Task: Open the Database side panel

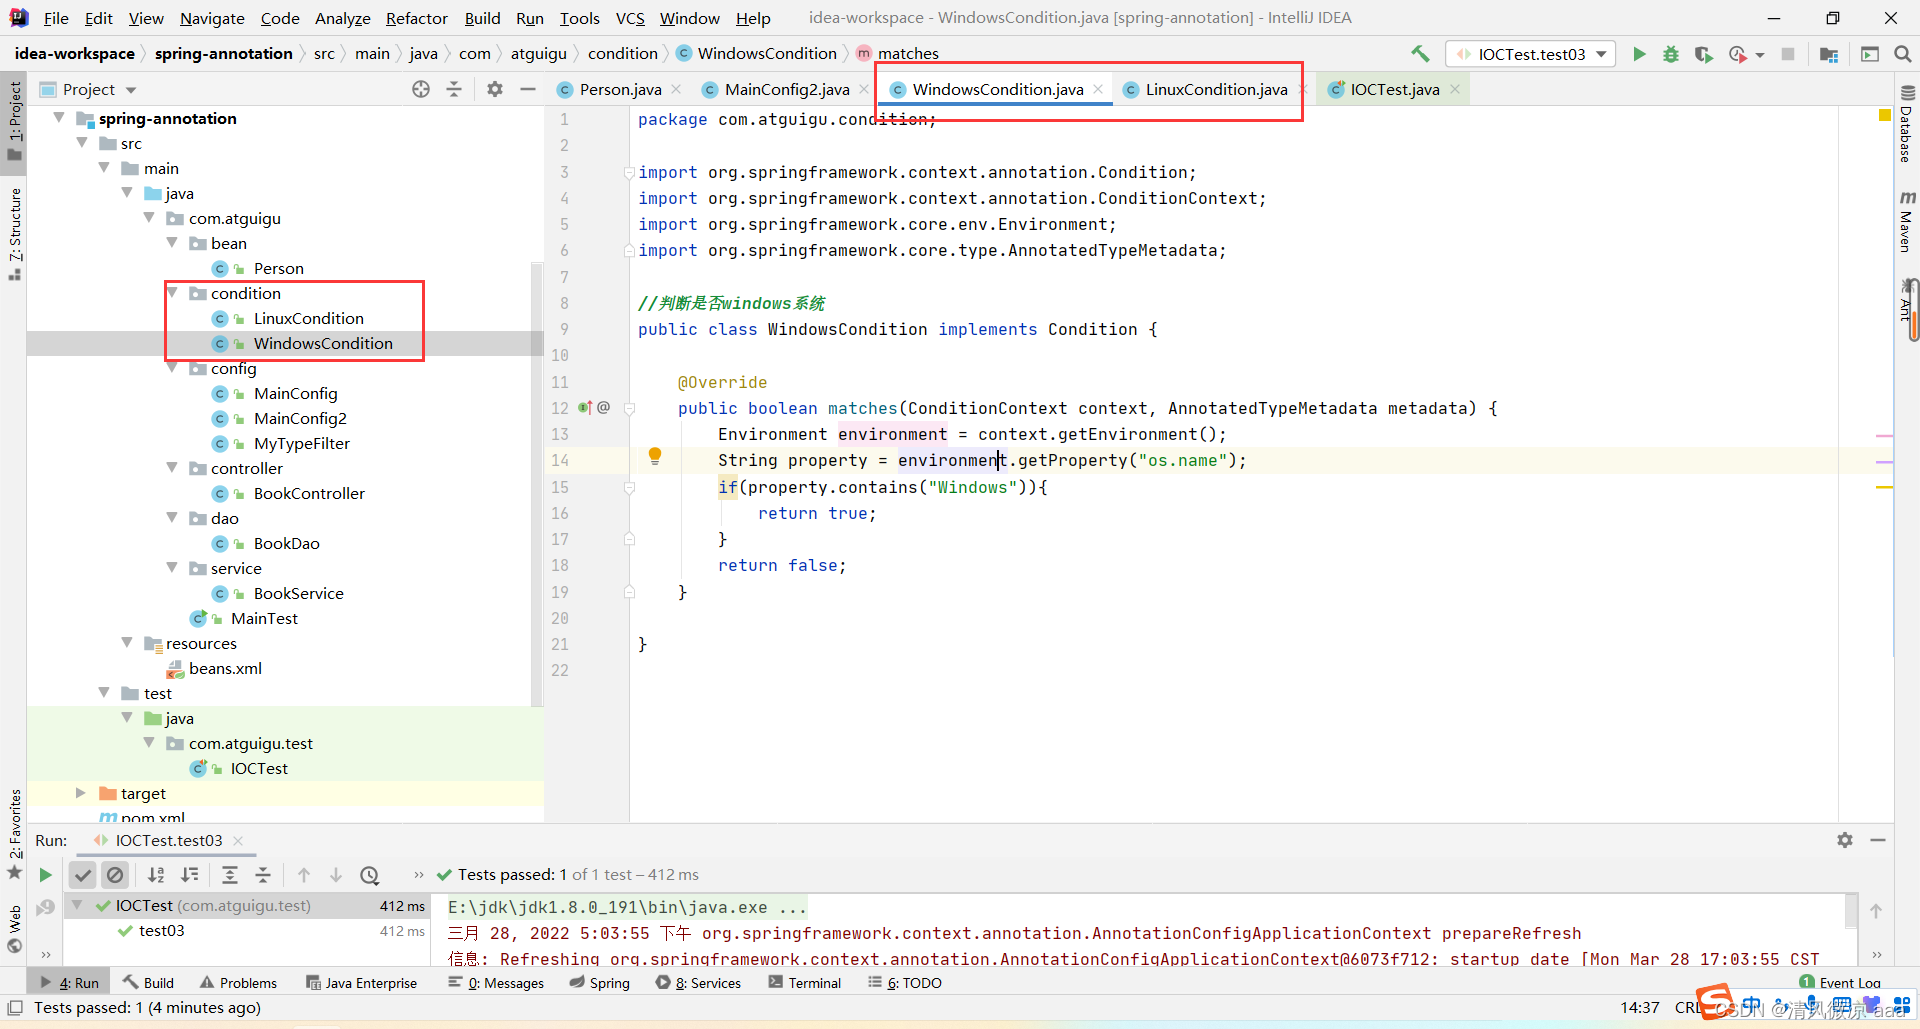Action: click(x=1907, y=123)
